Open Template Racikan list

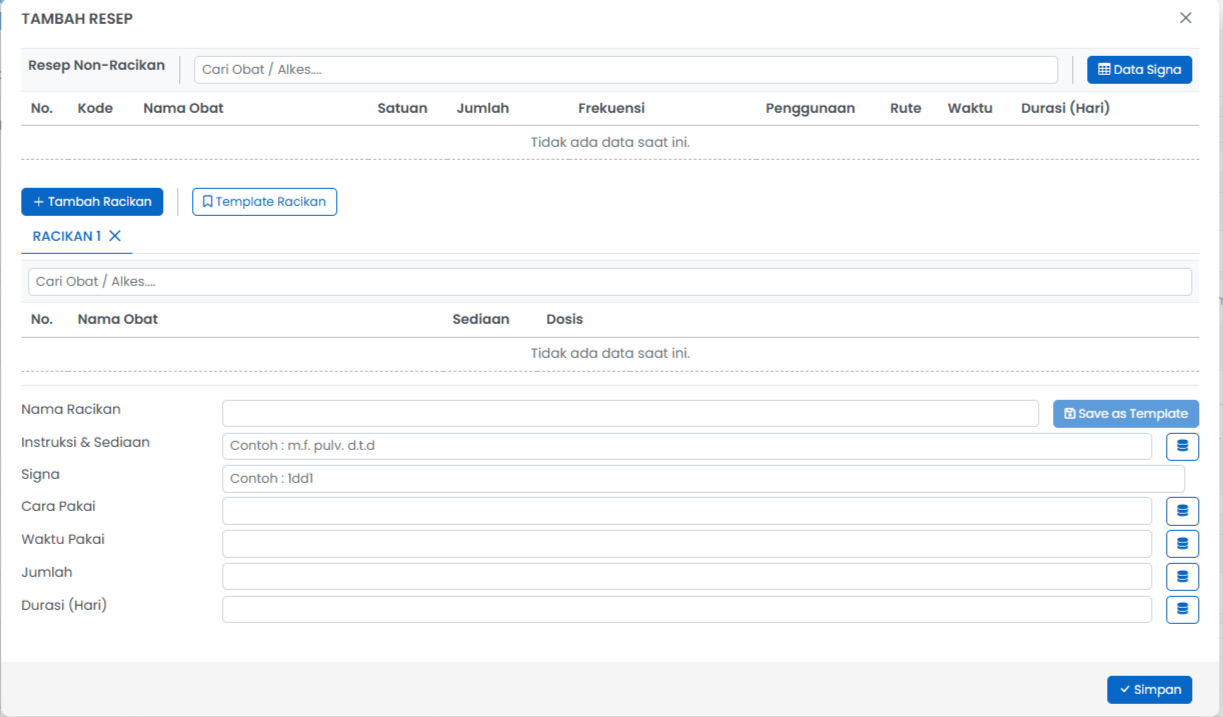[x=264, y=202]
